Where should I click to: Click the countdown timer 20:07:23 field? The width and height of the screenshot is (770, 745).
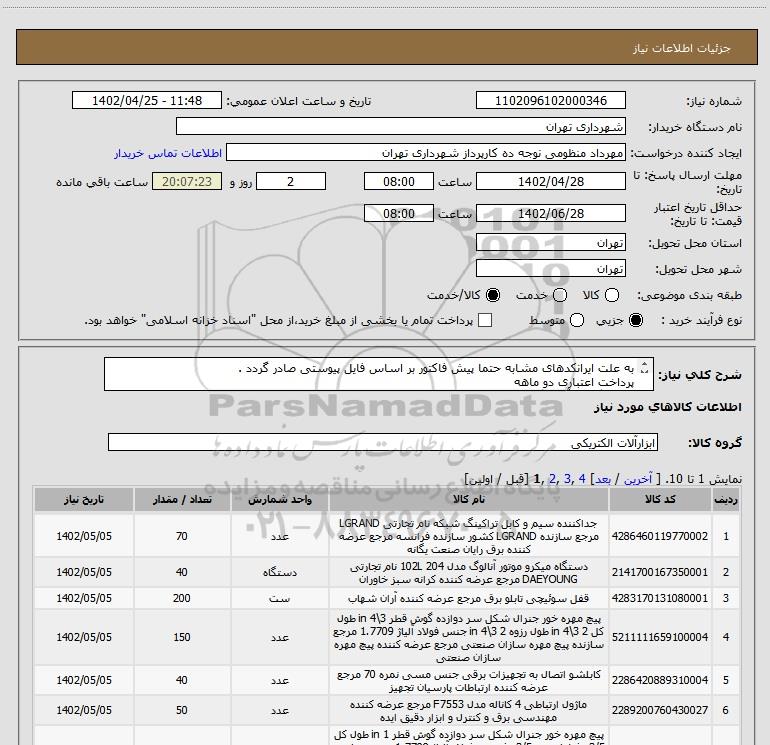tap(187, 181)
